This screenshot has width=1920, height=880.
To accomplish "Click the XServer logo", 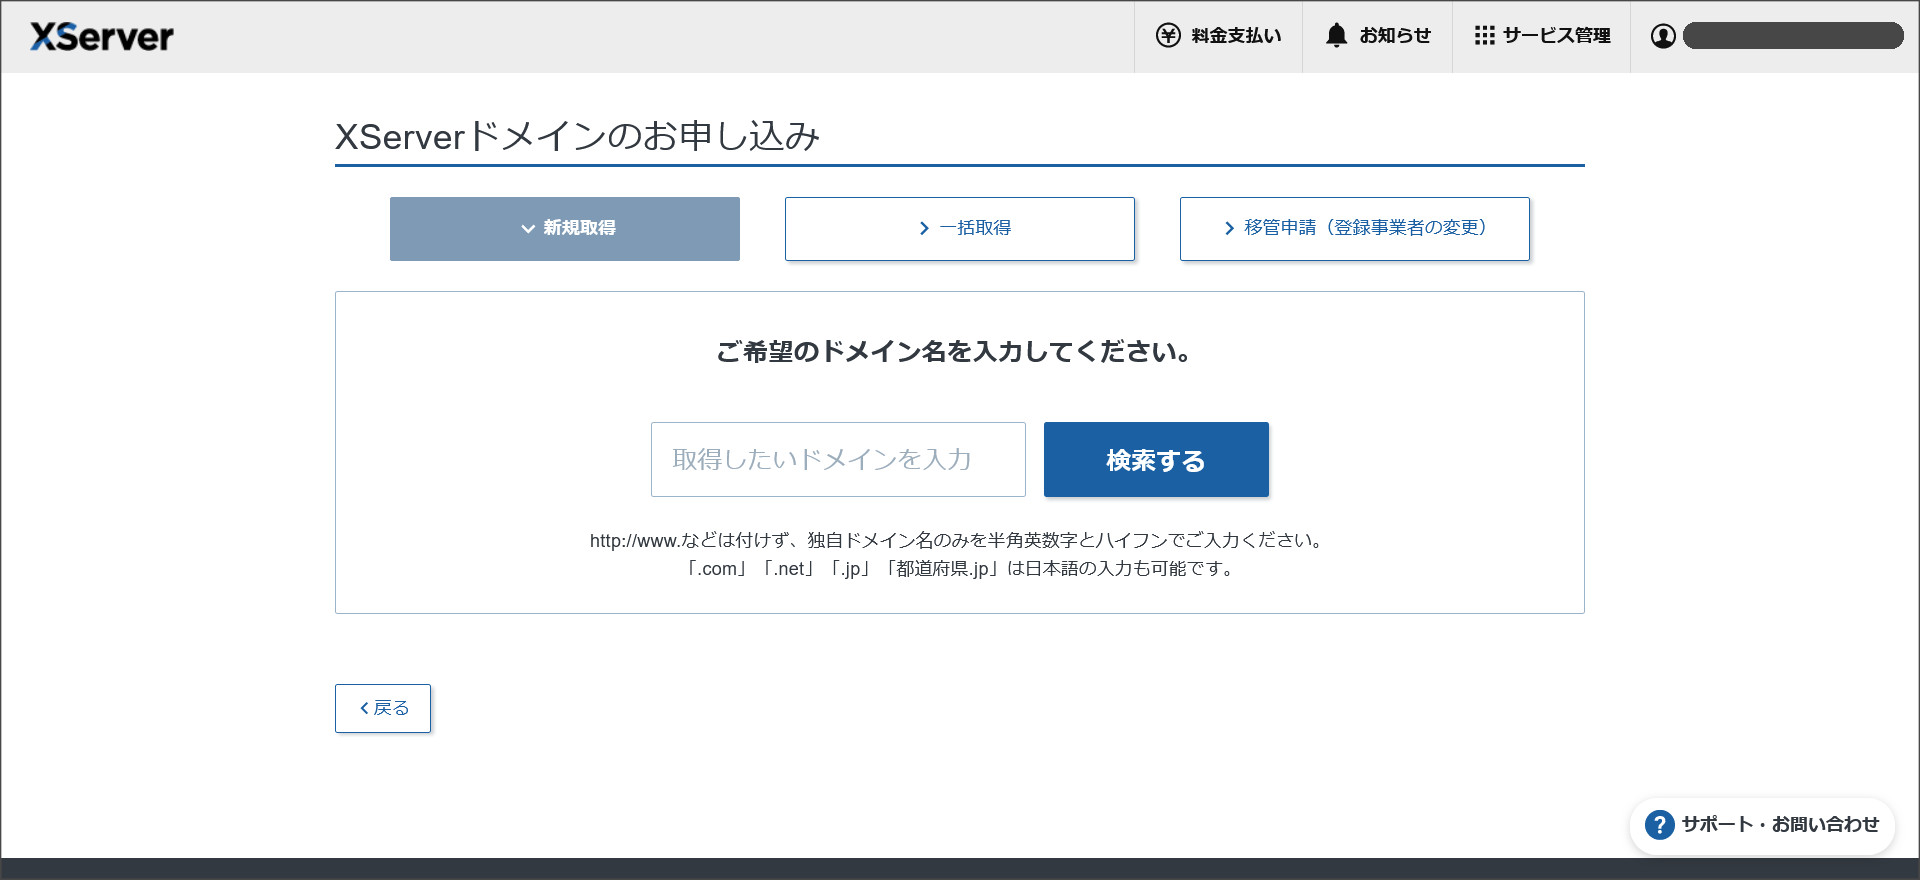I will click(102, 37).
